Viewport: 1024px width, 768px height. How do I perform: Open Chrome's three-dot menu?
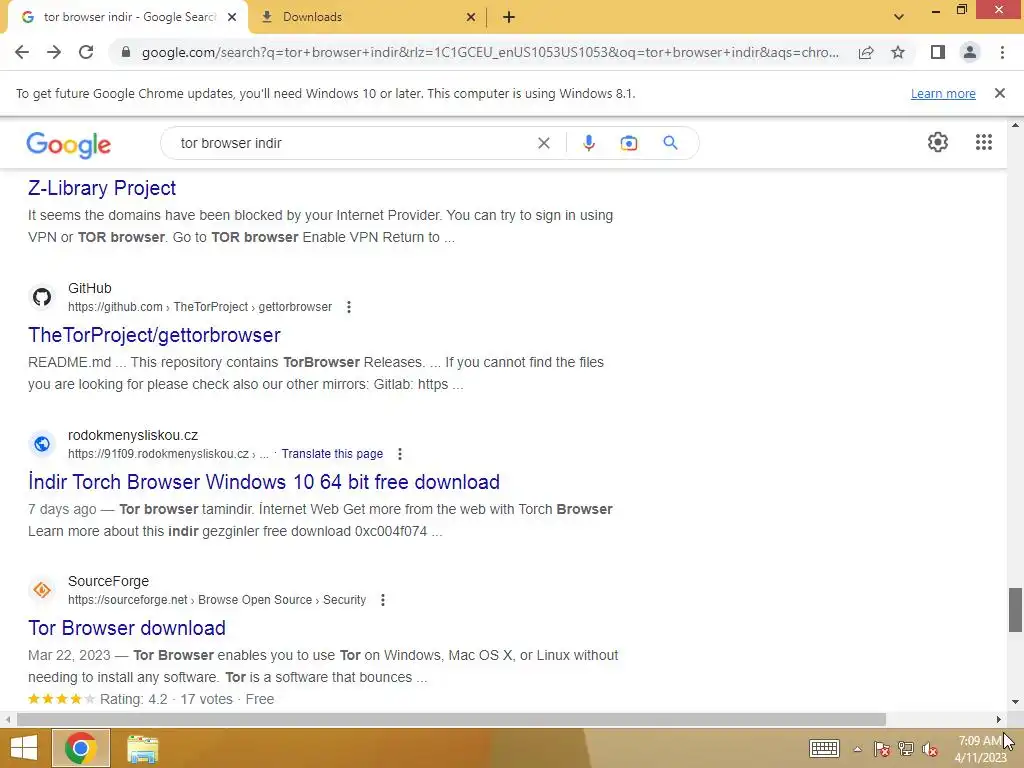(x=1002, y=52)
